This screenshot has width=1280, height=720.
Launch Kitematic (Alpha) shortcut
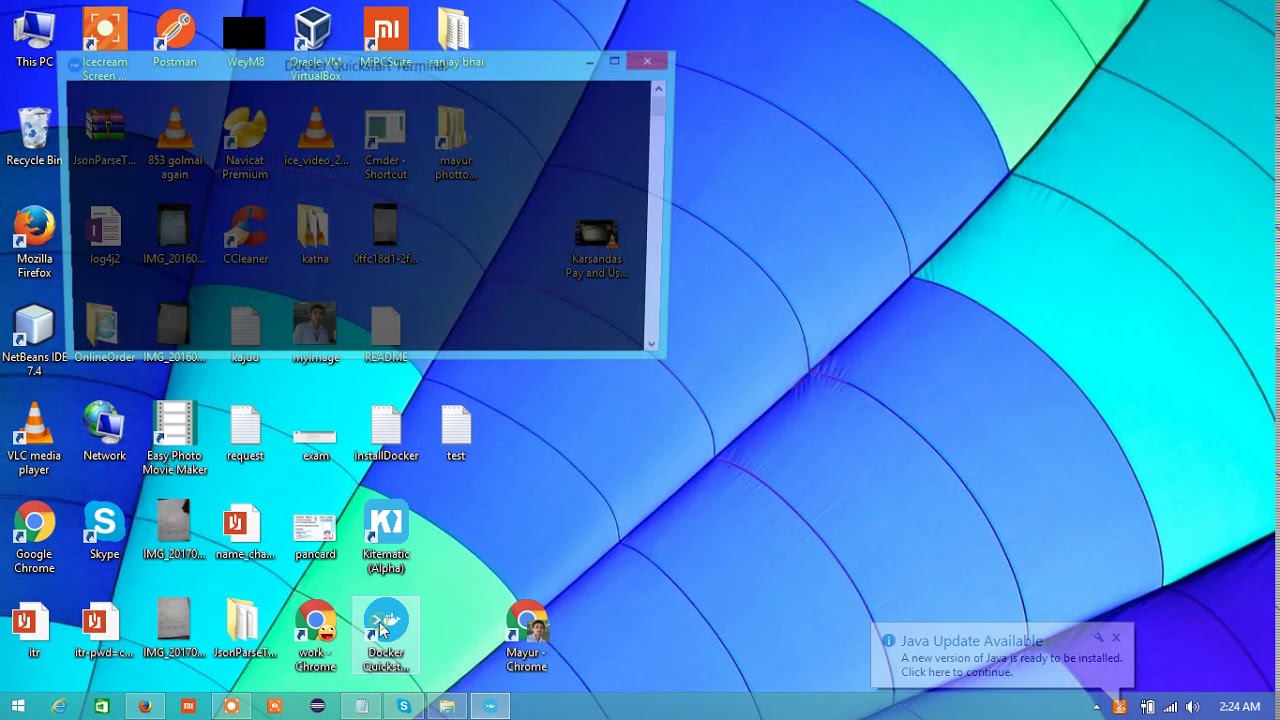386,537
